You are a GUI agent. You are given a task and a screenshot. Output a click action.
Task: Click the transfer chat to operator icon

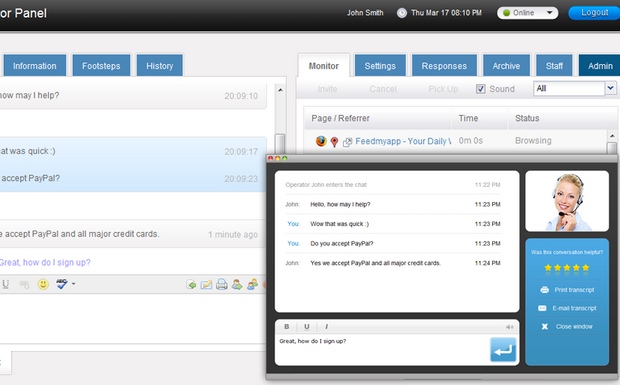pos(237,284)
